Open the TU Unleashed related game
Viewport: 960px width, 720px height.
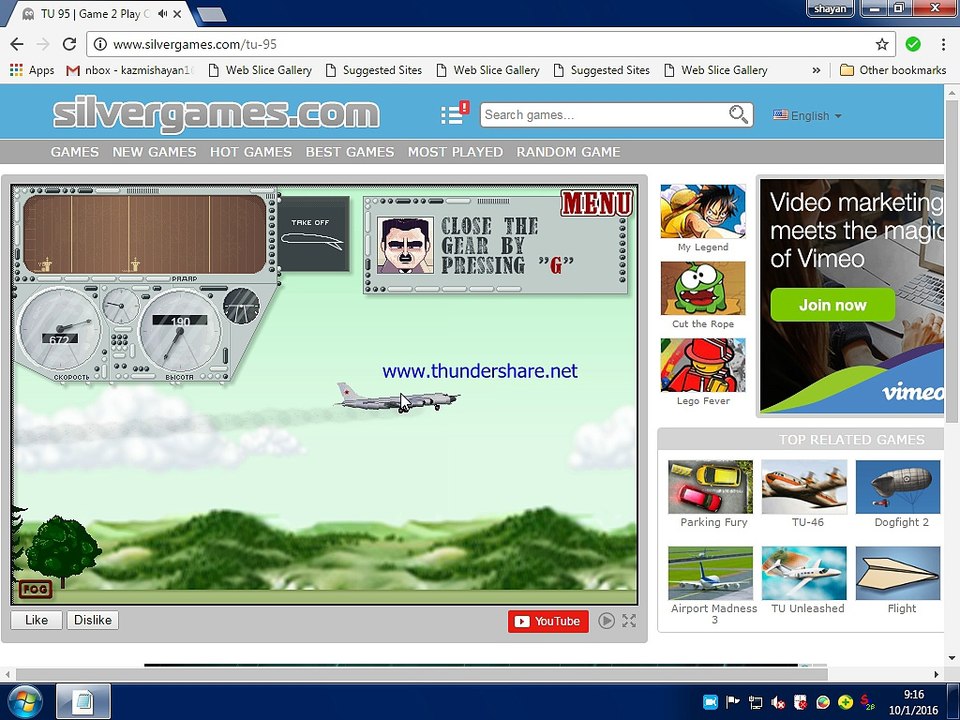[x=804, y=573]
